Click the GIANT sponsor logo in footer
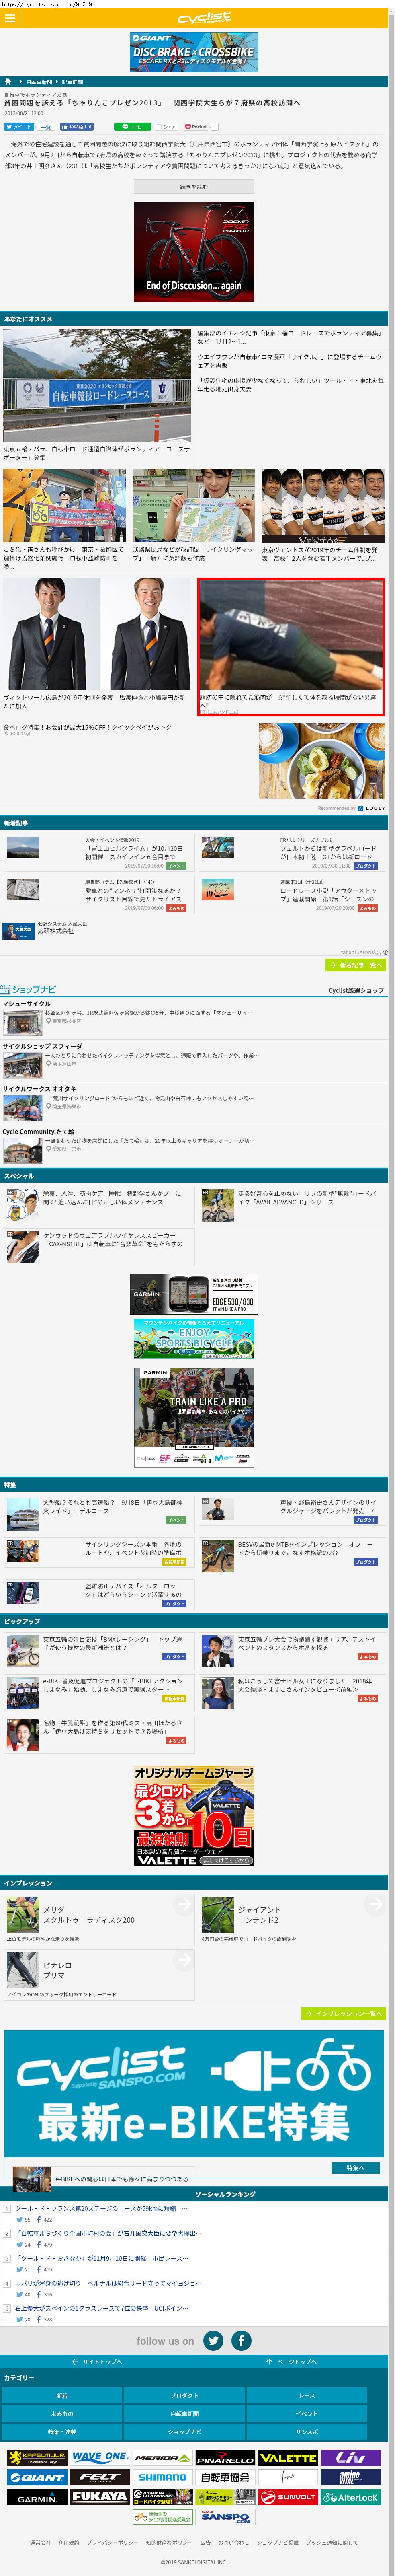The height and width of the screenshot is (2576, 395). click(36, 2477)
